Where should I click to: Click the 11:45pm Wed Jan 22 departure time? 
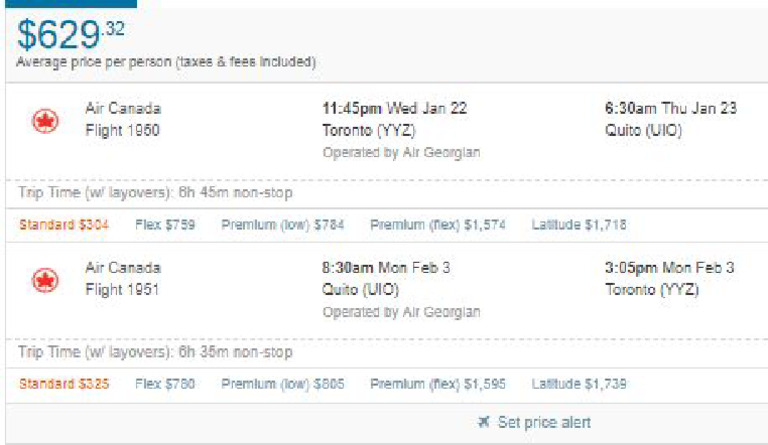click(x=394, y=108)
